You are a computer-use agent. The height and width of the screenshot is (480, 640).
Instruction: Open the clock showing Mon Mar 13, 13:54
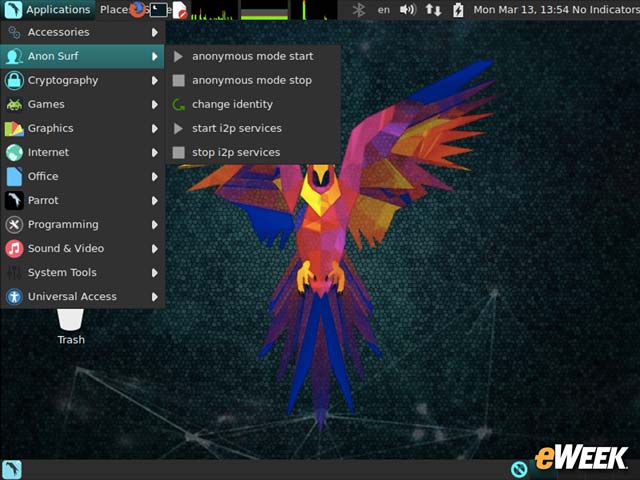pos(522,9)
